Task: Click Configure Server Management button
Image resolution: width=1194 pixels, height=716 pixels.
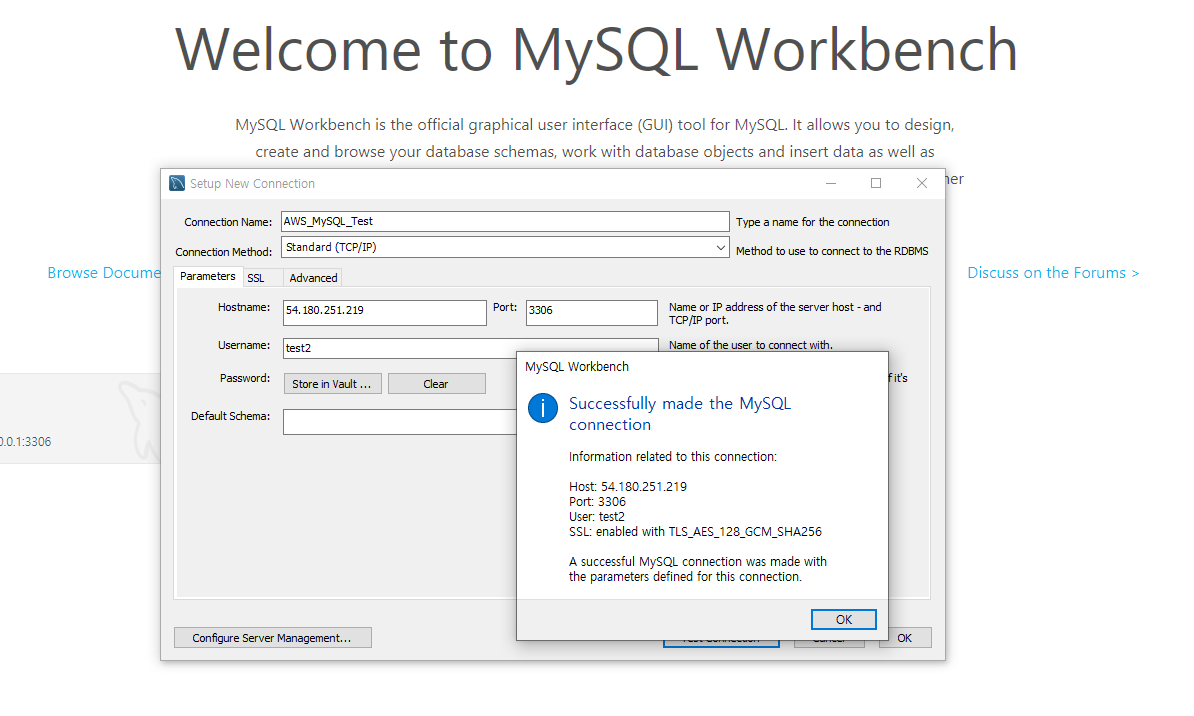Action: coord(273,638)
